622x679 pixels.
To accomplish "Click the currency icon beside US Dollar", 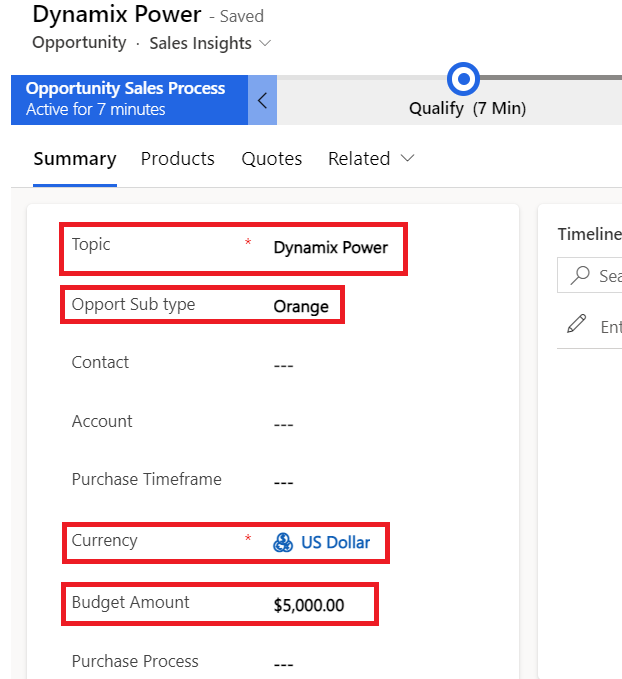I will coord(283,542).
